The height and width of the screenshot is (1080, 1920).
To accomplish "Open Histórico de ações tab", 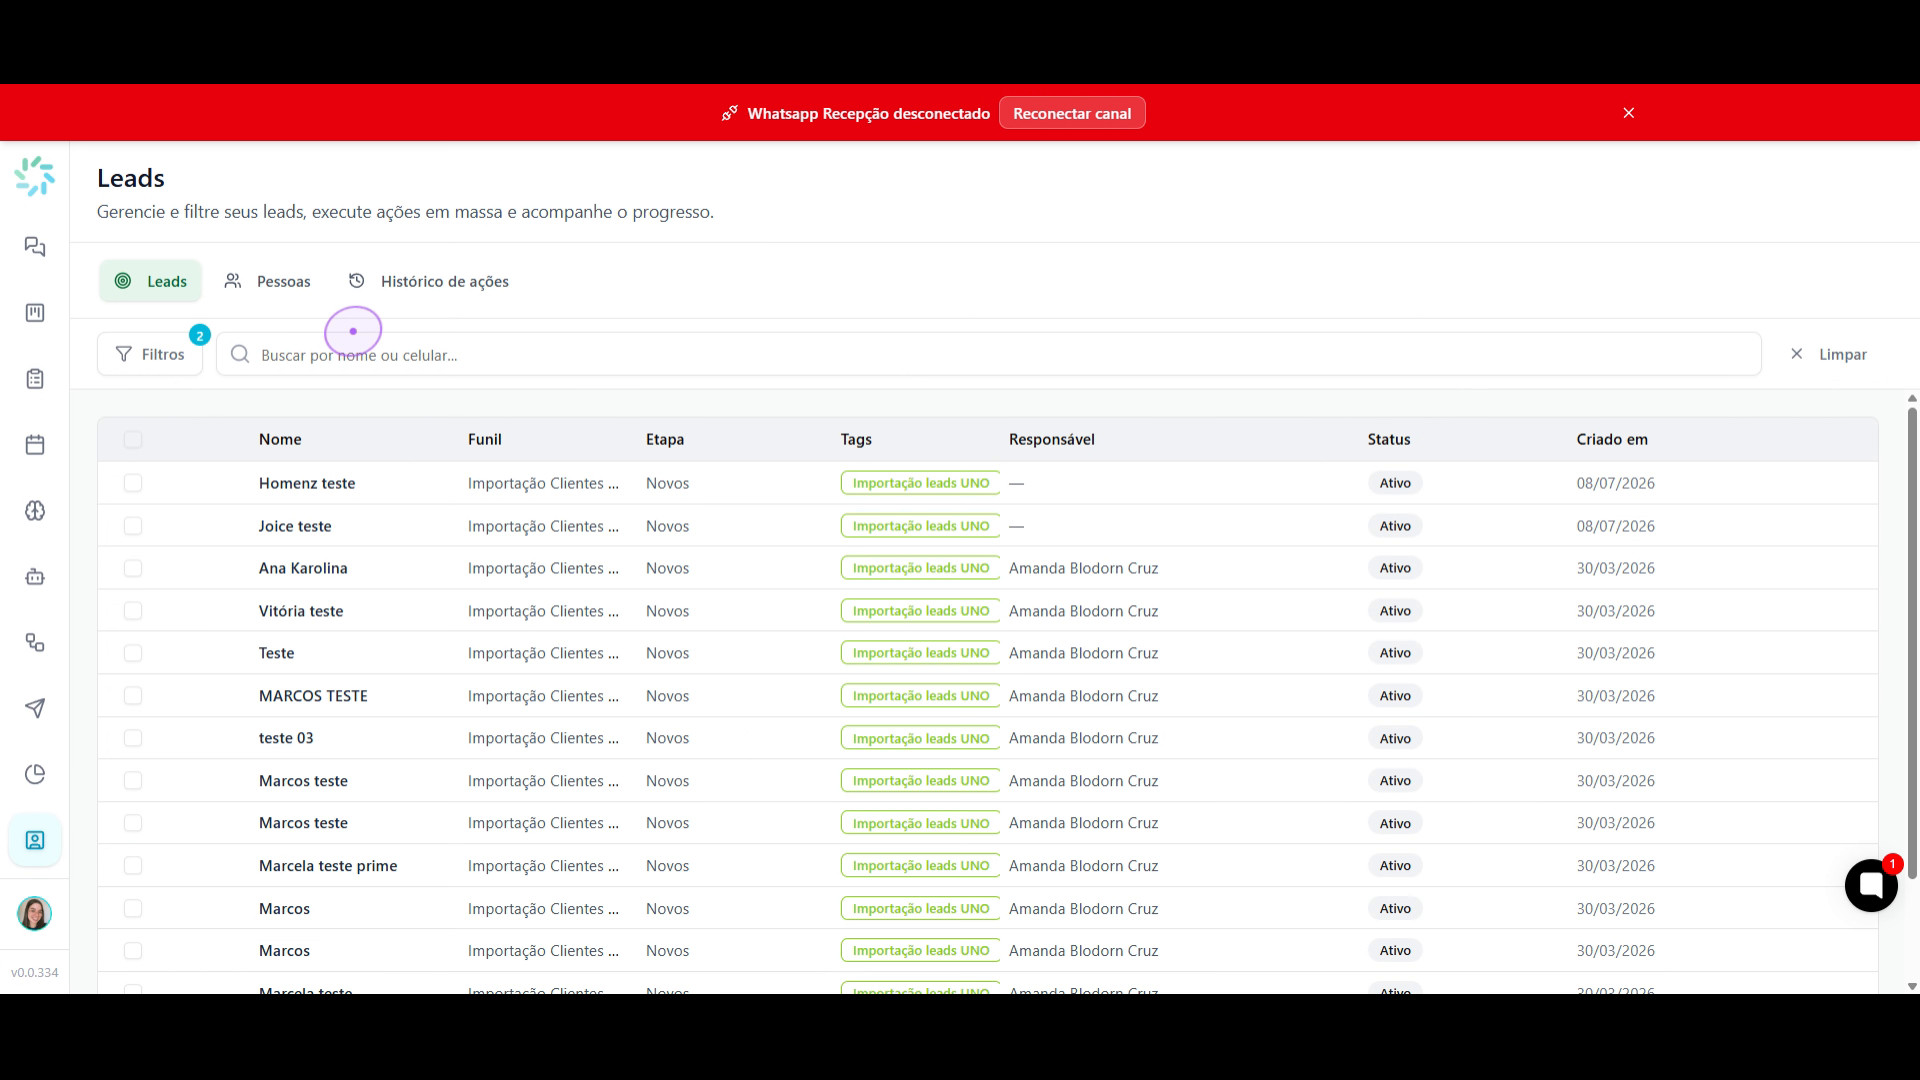I will click(428, 281).
